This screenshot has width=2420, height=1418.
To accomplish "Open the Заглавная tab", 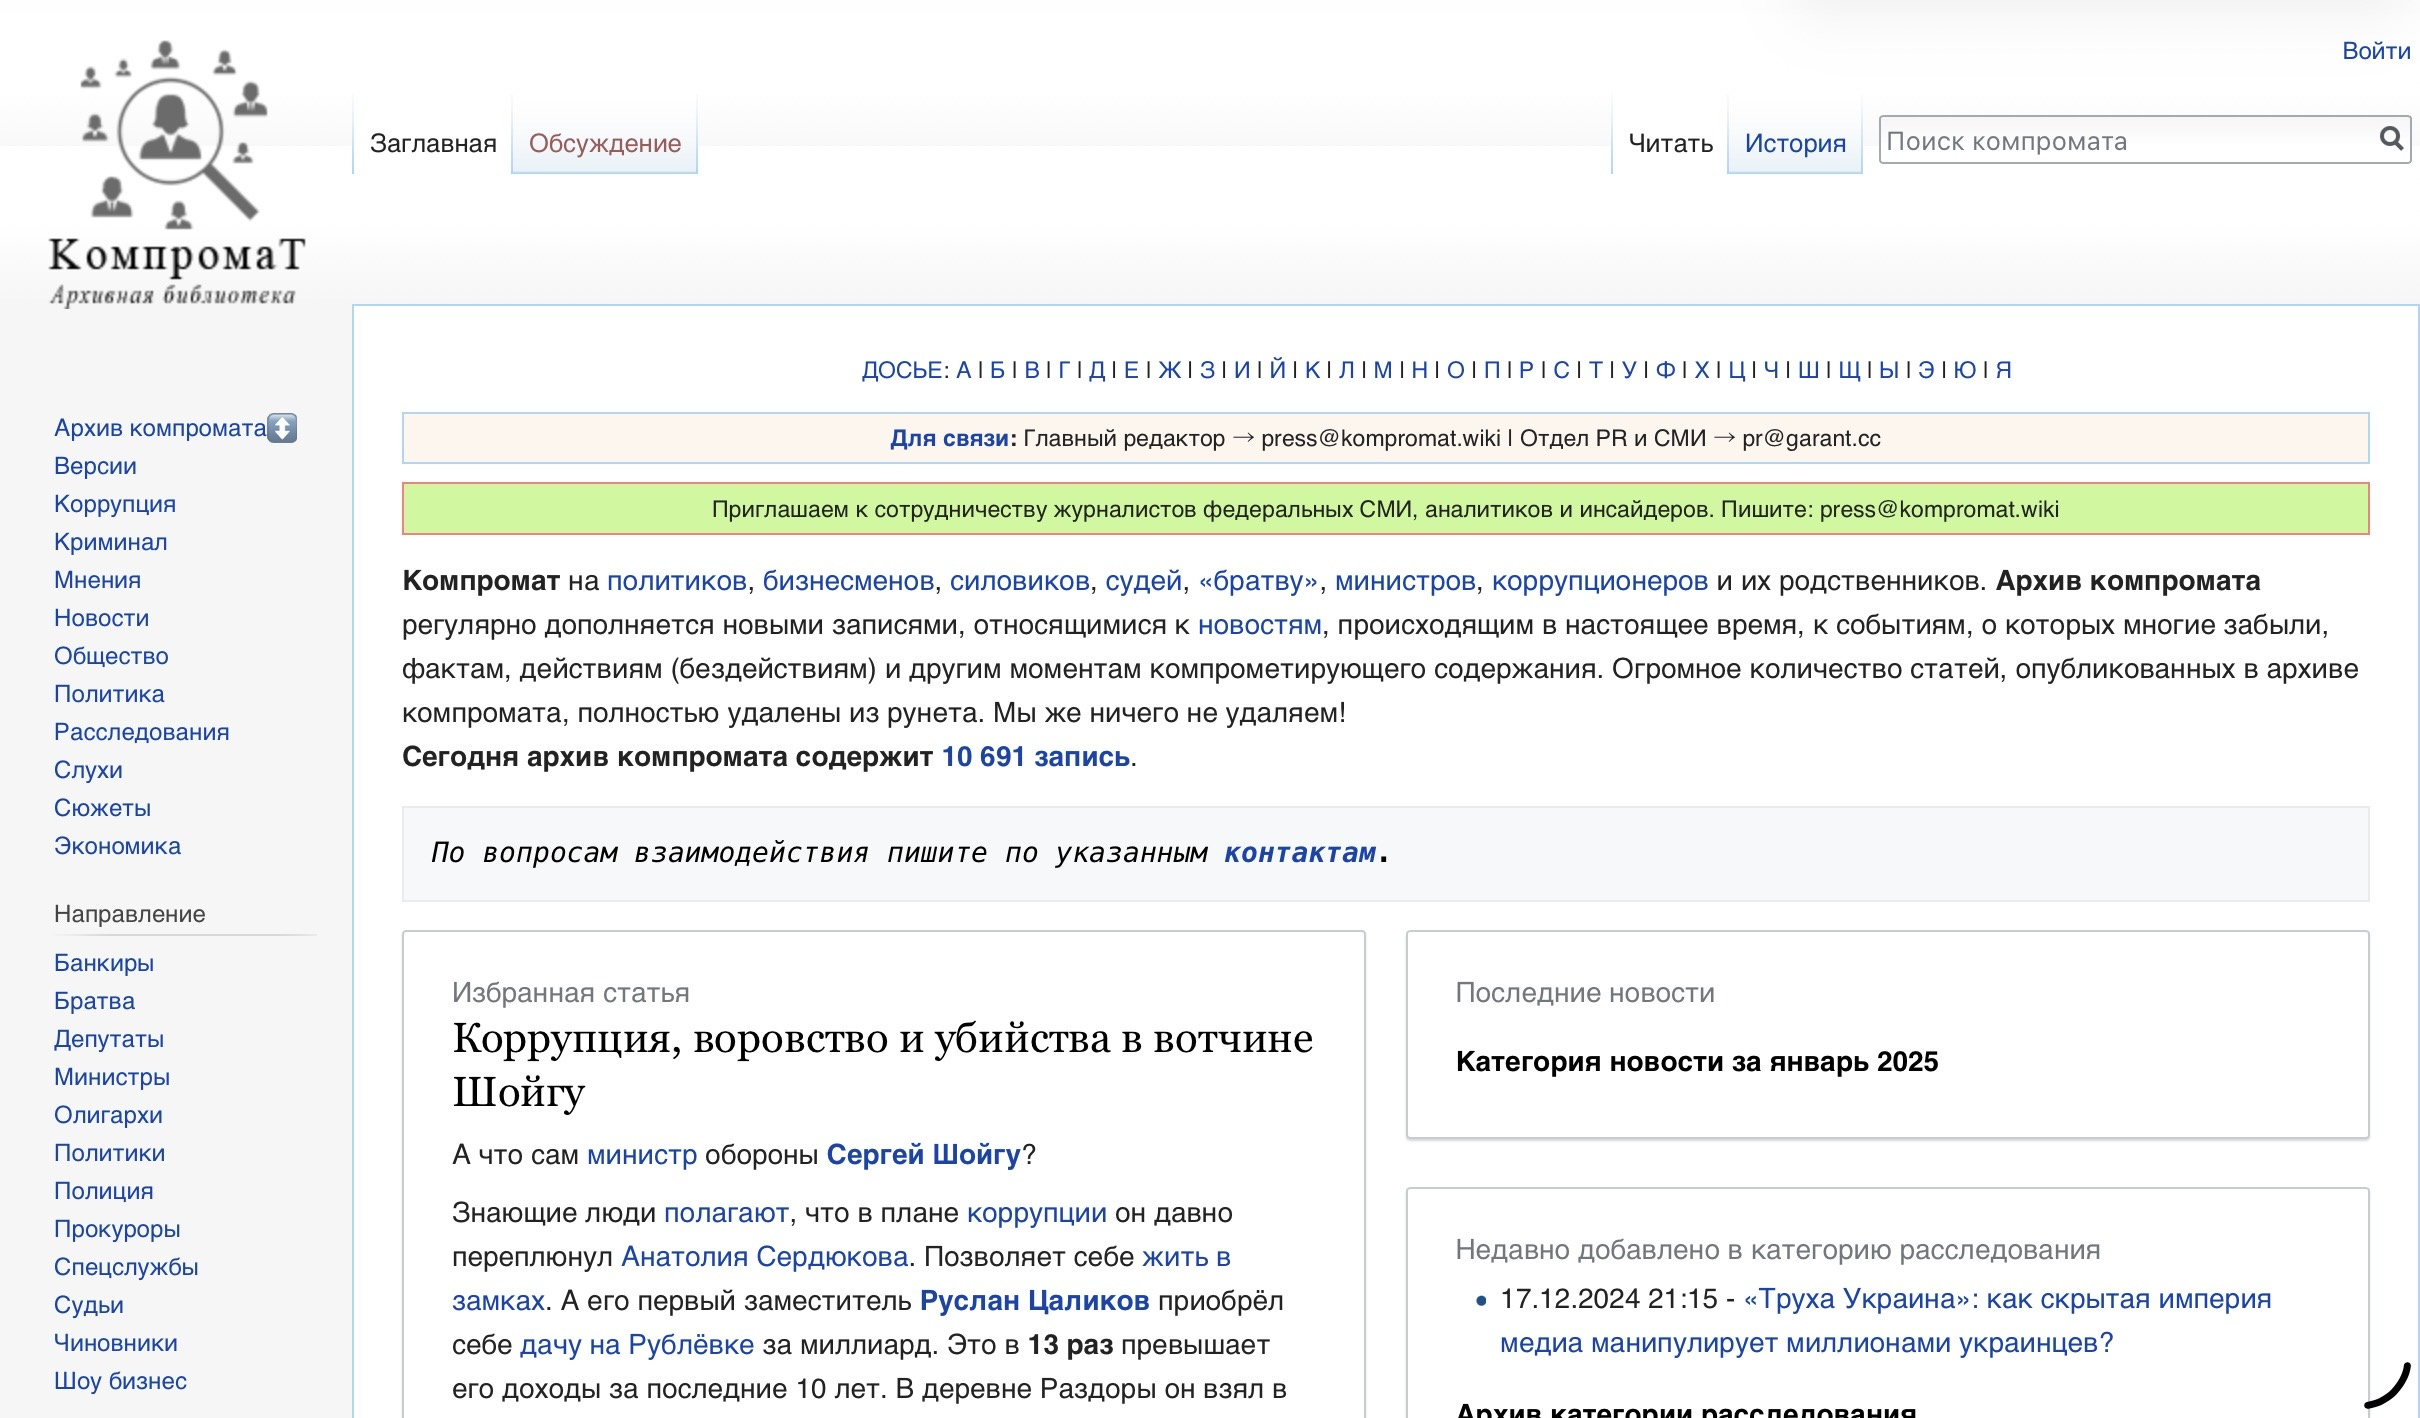I will click(433, 143).
